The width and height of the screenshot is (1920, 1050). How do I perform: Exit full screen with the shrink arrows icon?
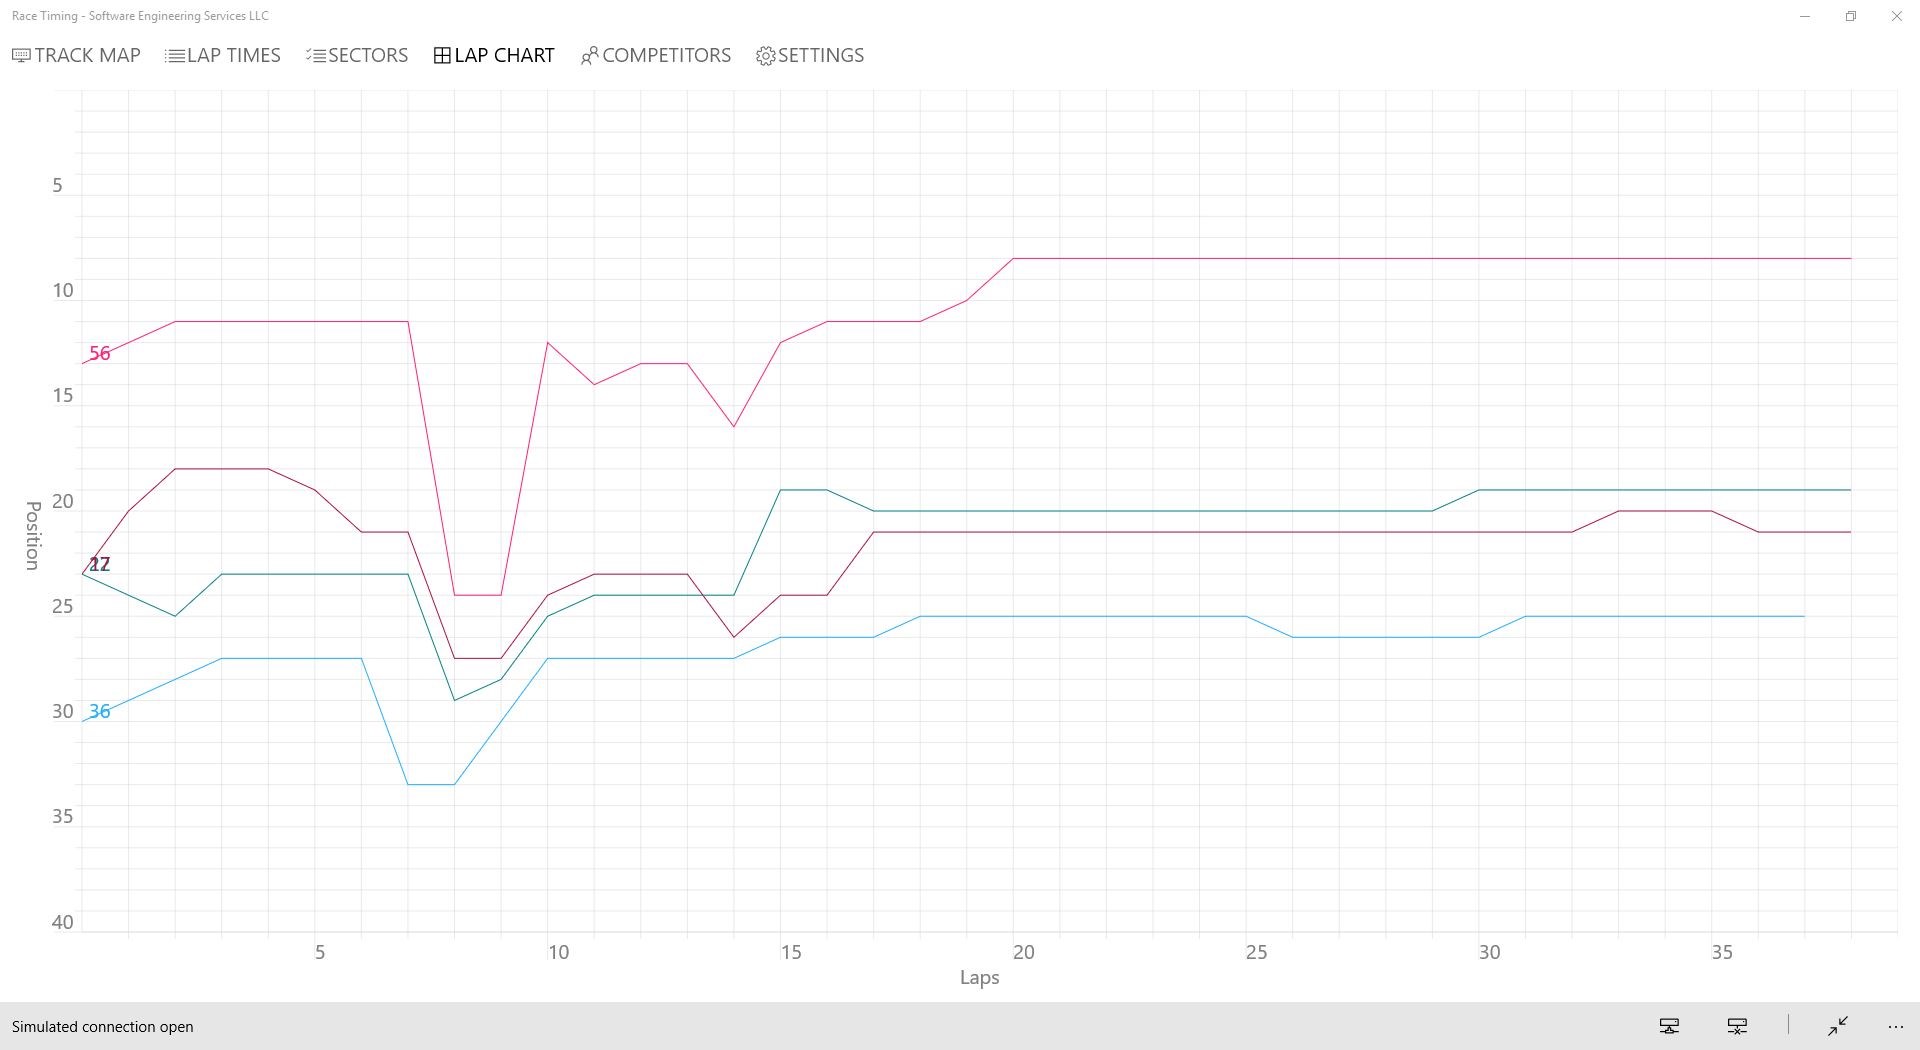[x=1838, y=1026]
